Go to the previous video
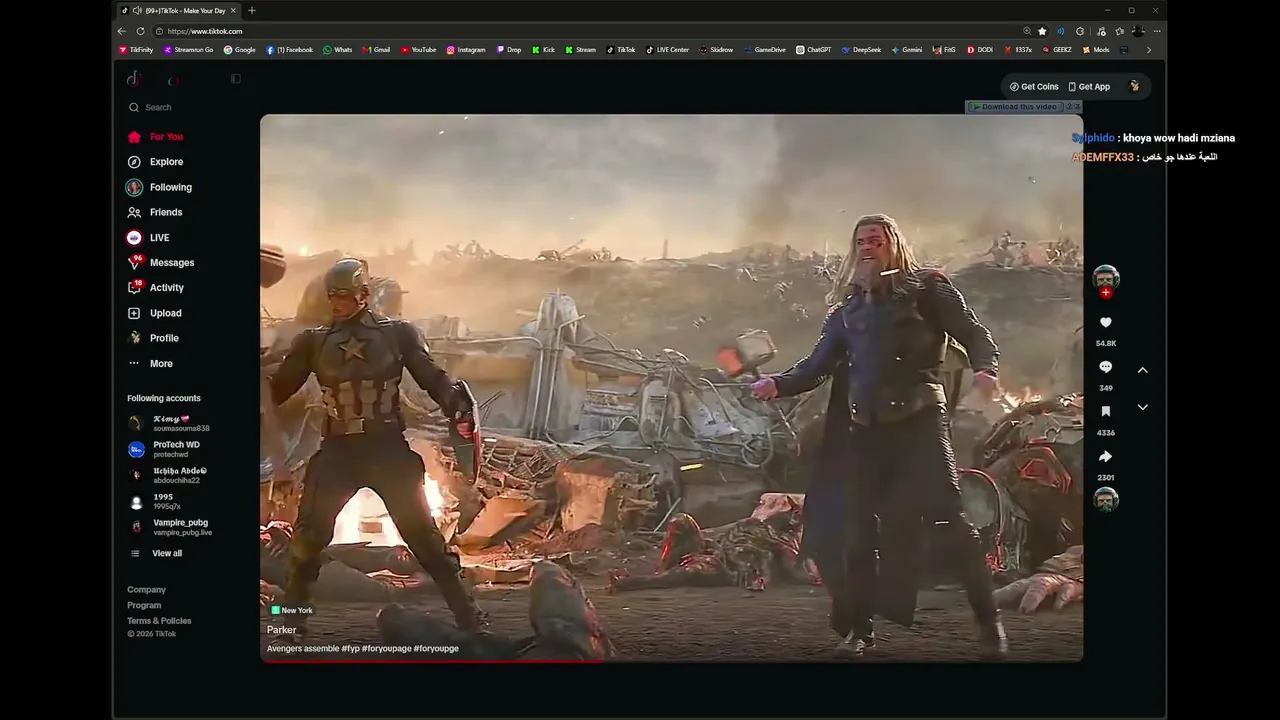 pyautogui.click(x=1142, y=370)
